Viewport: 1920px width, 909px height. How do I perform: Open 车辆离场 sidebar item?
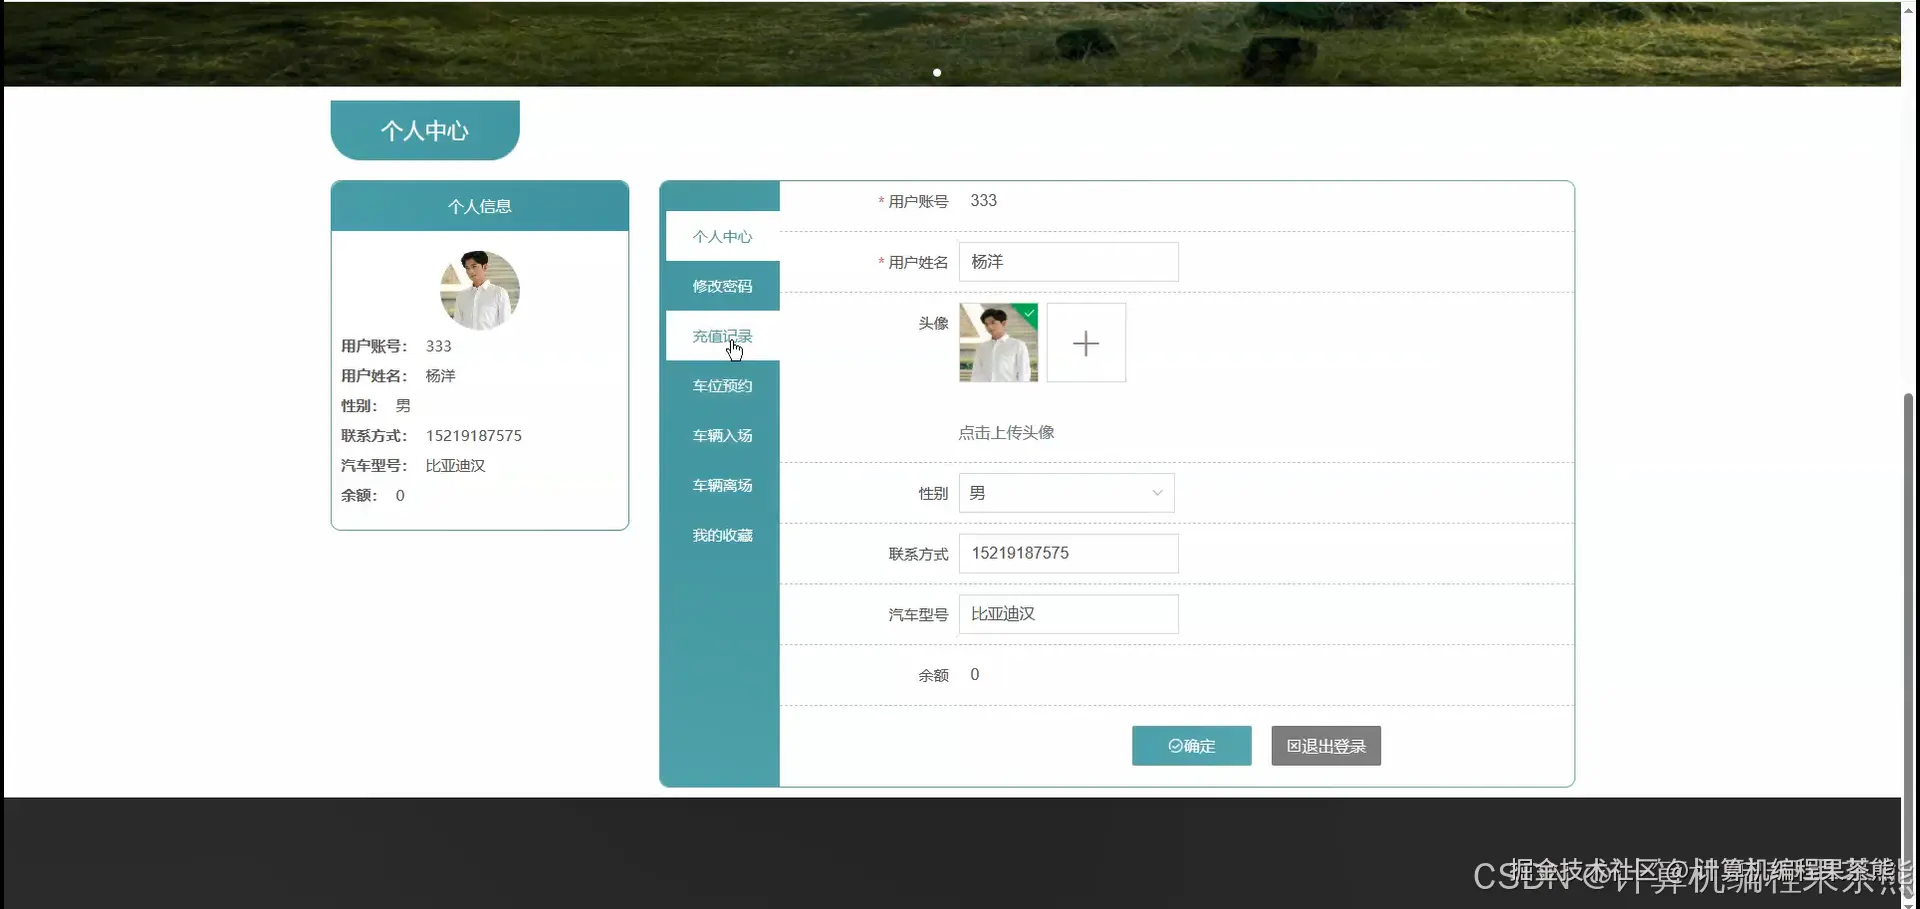click(722, 486)
